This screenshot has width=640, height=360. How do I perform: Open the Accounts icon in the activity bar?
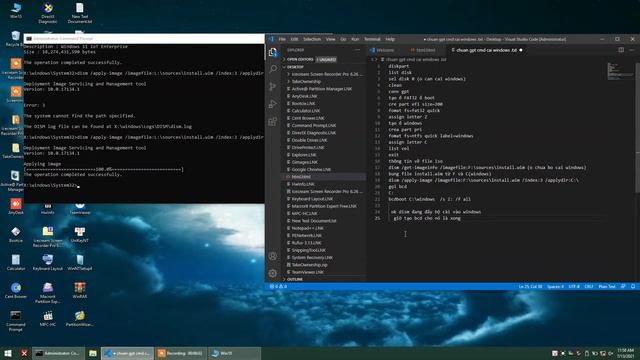pos(273,256)
